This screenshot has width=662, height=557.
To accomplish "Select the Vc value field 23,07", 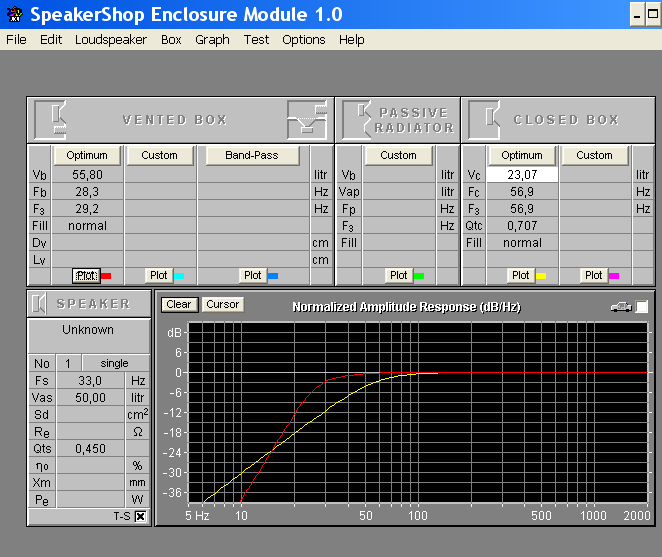I will point(522,175).
